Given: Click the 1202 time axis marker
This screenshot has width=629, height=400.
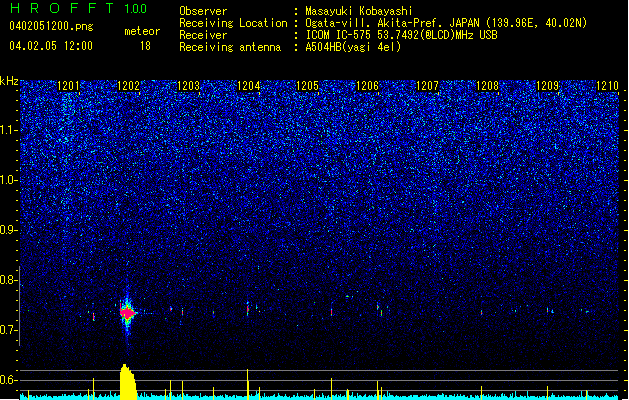Looking at the screenshot, I should [x=128, y=86].
